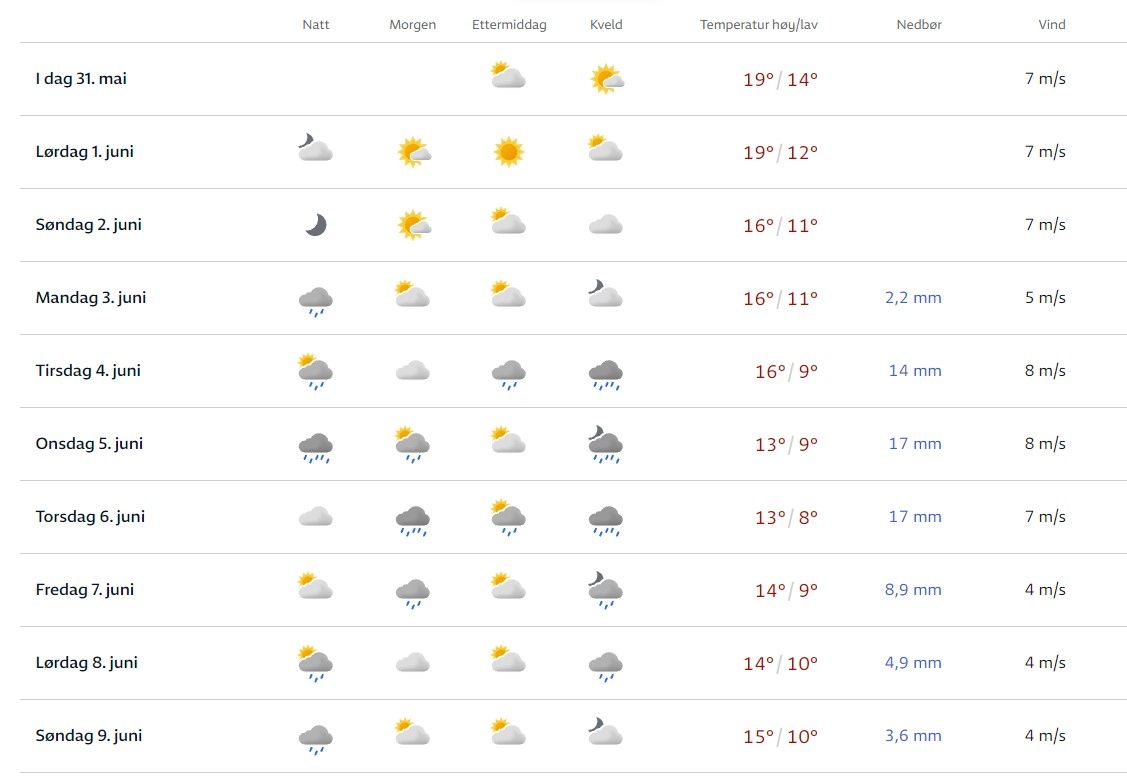Open the Søndag 9. juni forecast row
The width and height of the screenshot is (1127, 780).
89,736
